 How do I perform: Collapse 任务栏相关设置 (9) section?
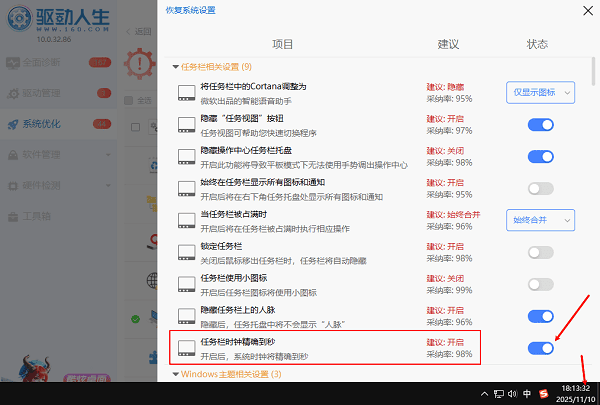click(x=176, y=67)
